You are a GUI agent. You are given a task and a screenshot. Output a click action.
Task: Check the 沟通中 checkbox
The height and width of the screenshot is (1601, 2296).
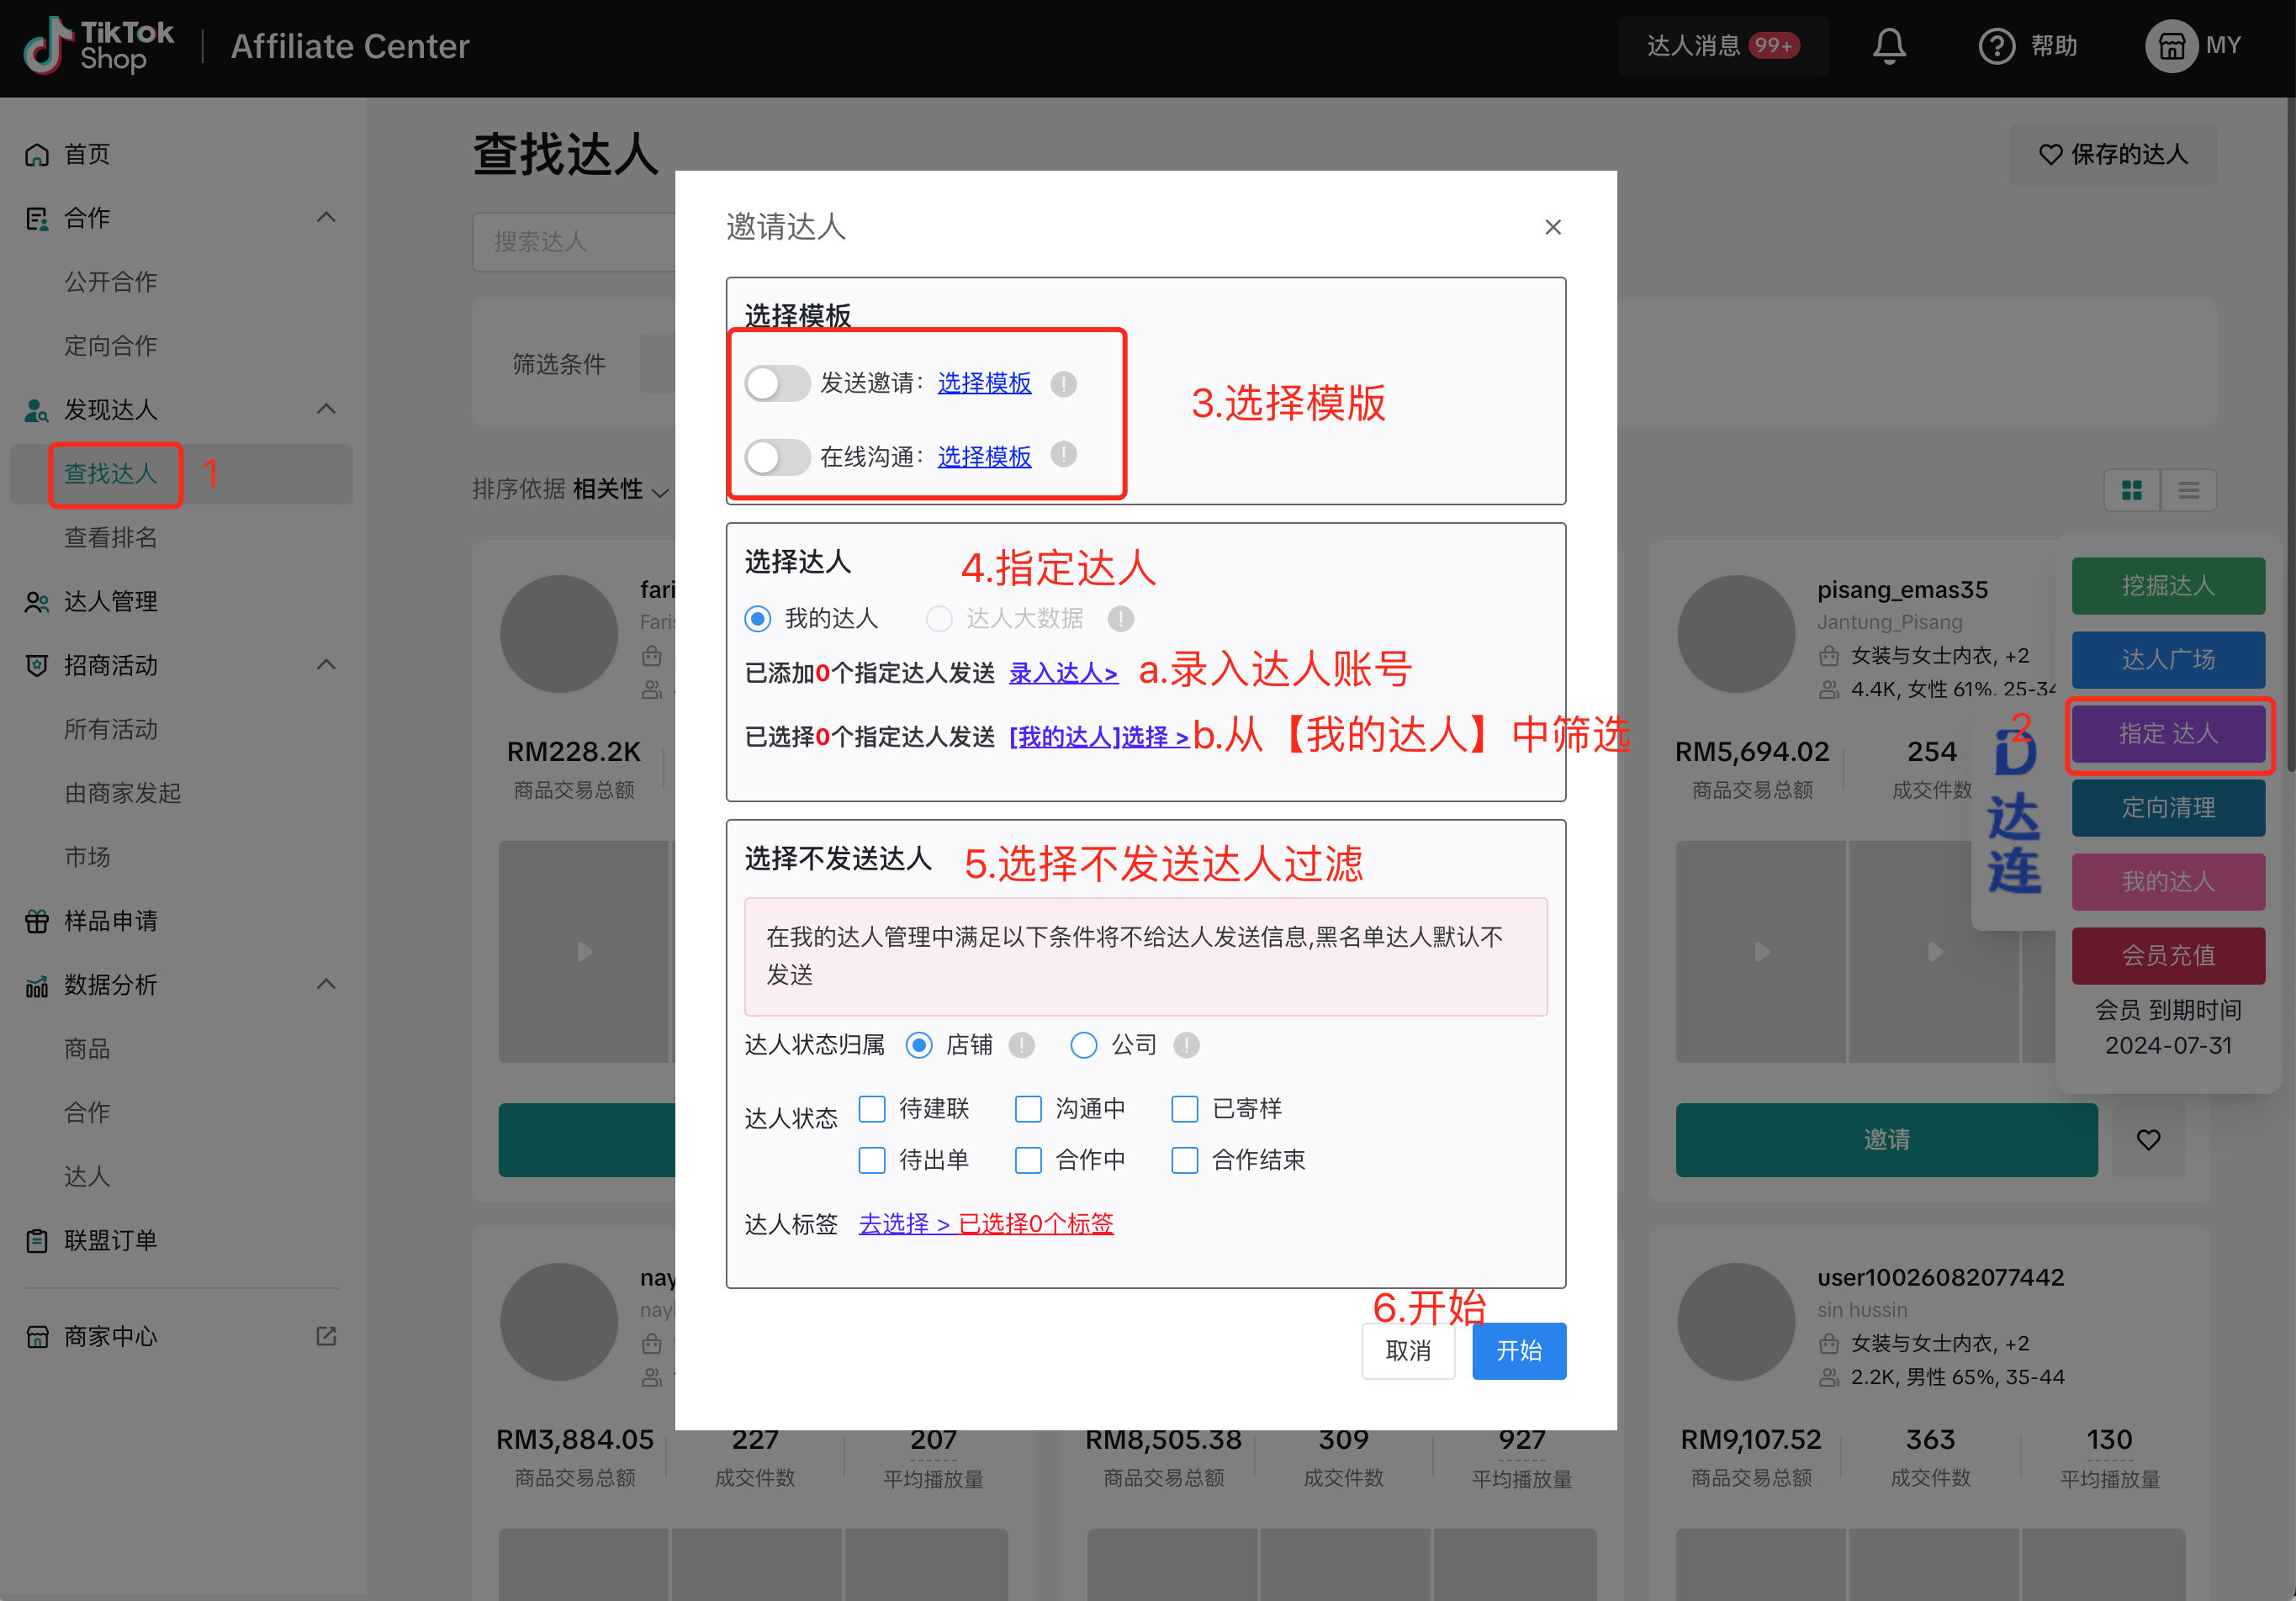1028,1108
